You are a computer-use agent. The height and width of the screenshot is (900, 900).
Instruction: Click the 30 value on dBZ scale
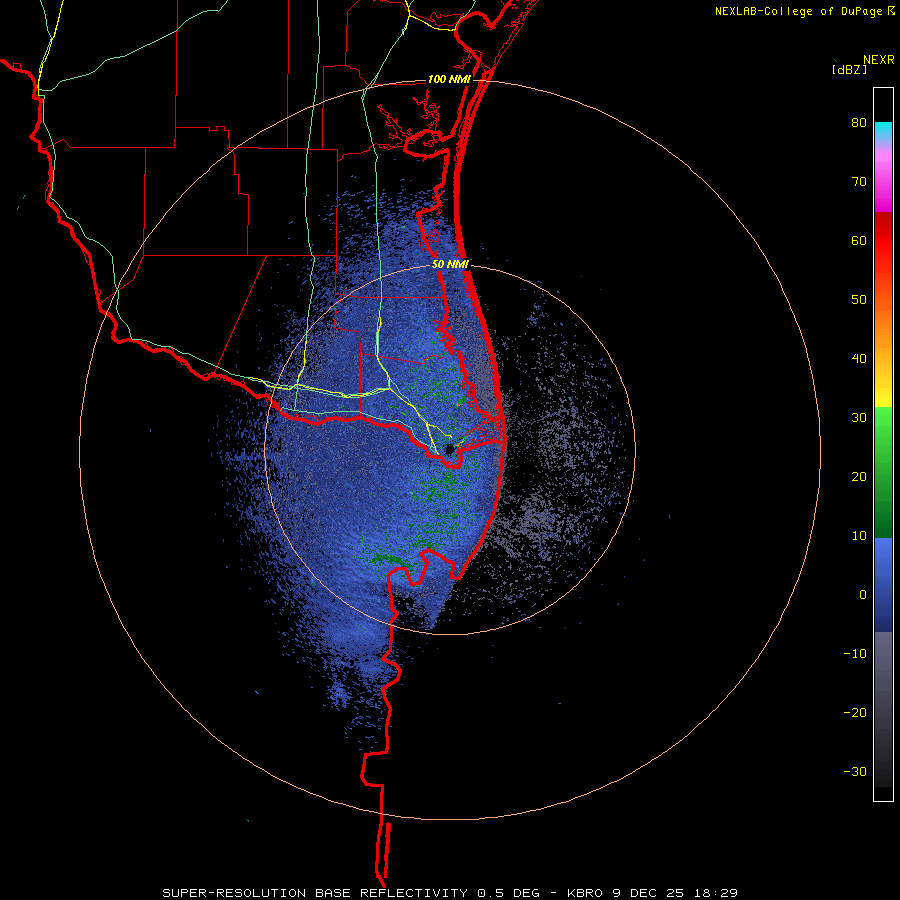point(859,418)
